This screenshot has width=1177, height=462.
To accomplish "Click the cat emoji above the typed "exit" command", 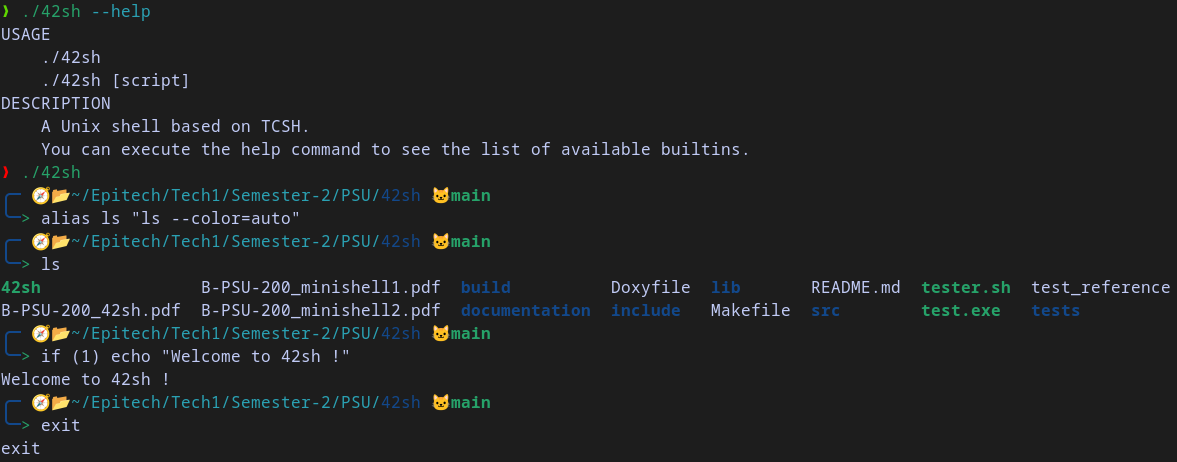I will click(441, 403).
